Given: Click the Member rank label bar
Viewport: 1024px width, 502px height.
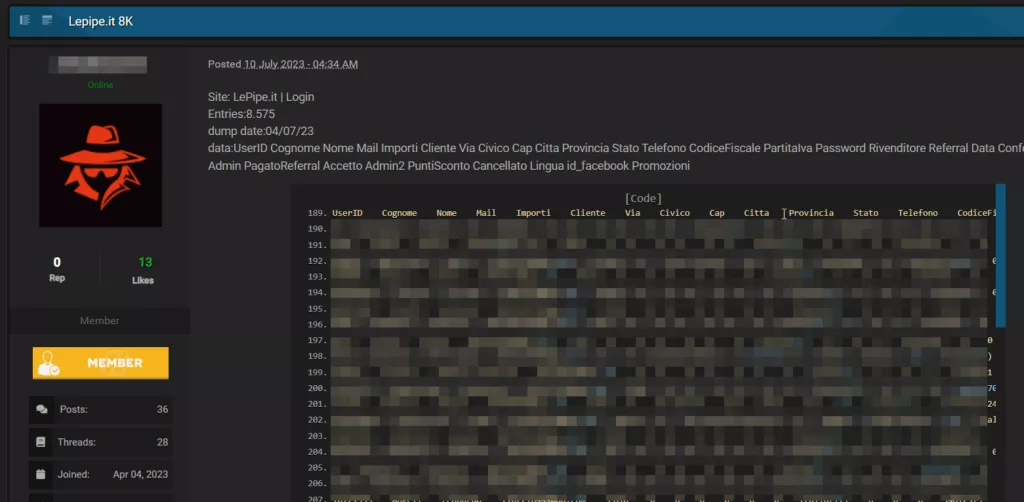Looking at the screenshot, I should [x=99, y=321].
